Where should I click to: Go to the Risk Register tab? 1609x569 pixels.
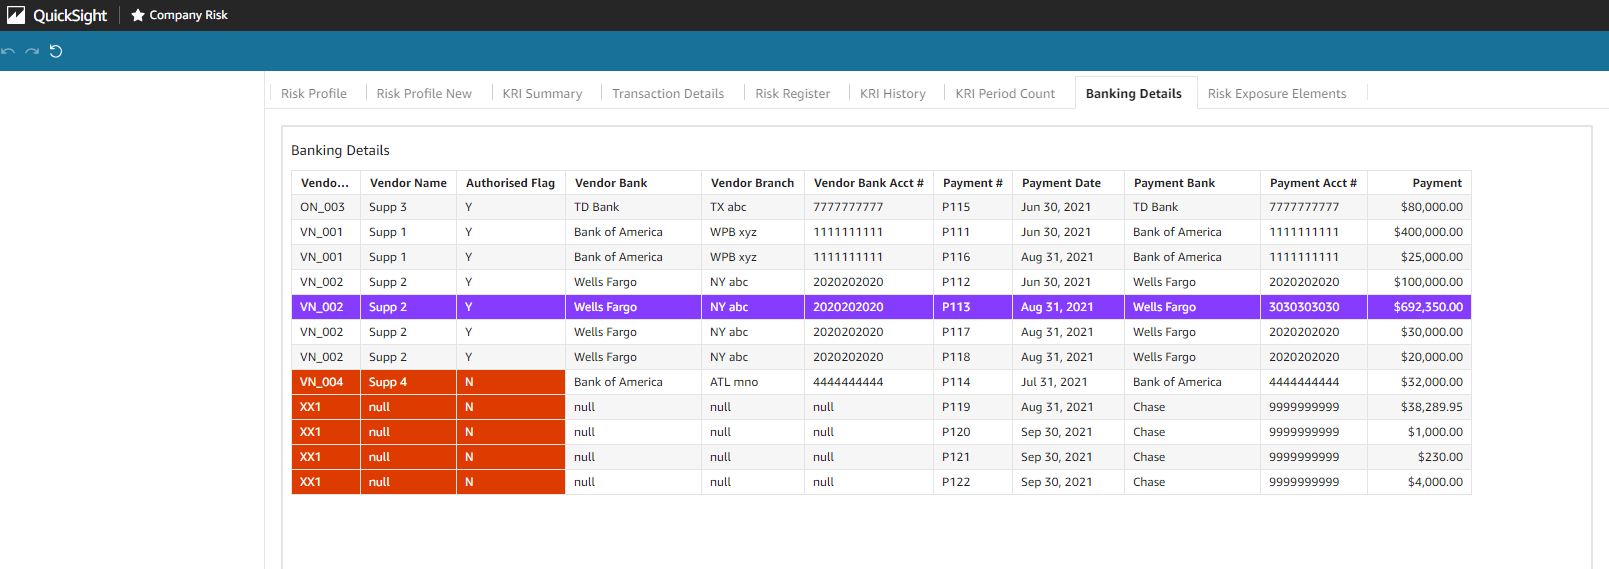tap(792, 93)
